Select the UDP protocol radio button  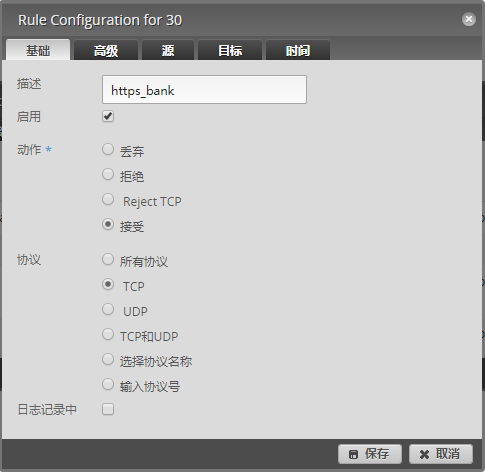pos(108,309)
